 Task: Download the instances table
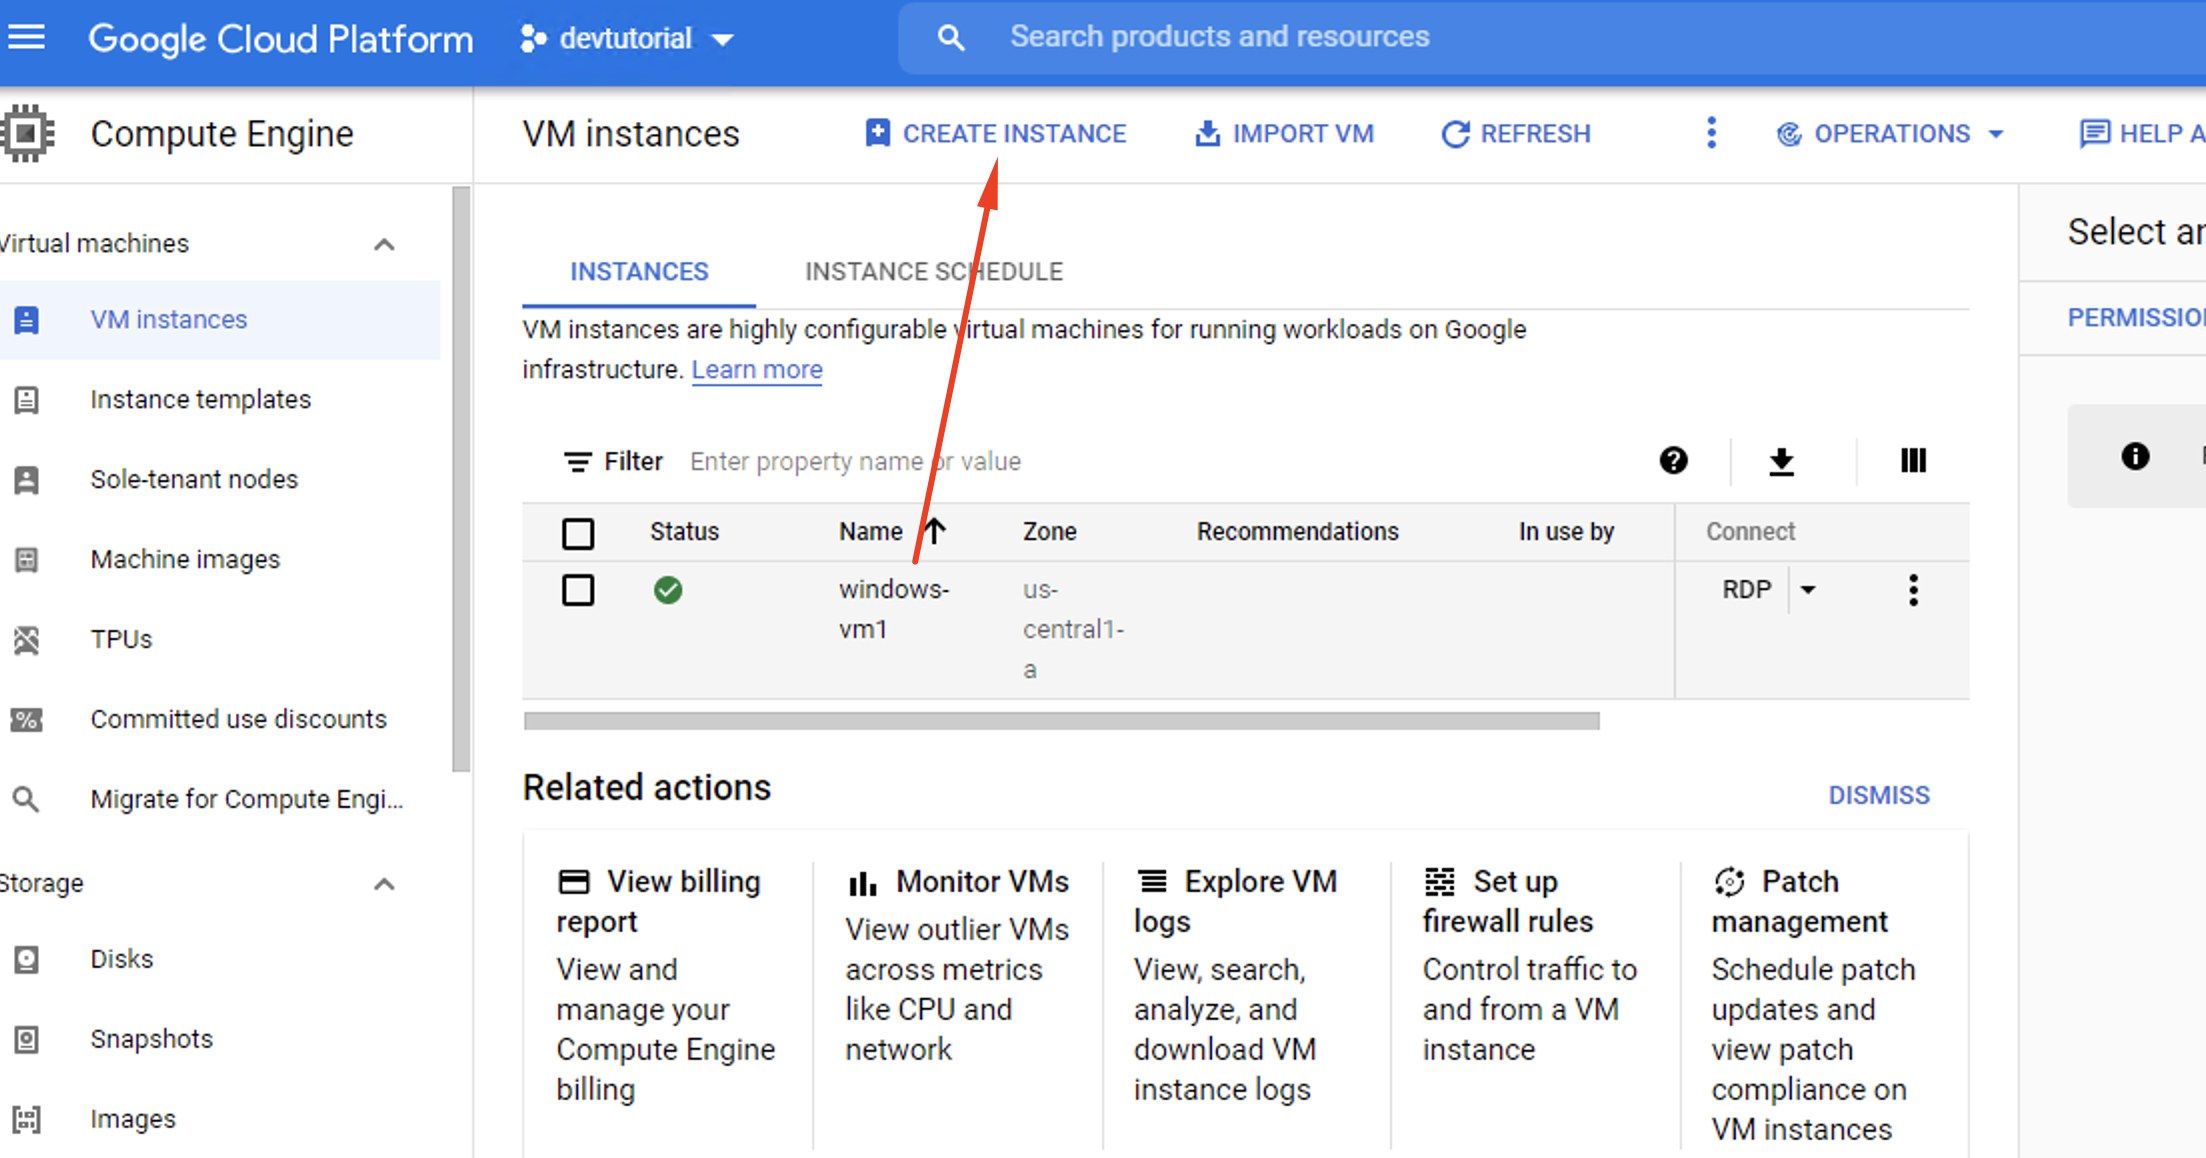tap(1781, 461)
